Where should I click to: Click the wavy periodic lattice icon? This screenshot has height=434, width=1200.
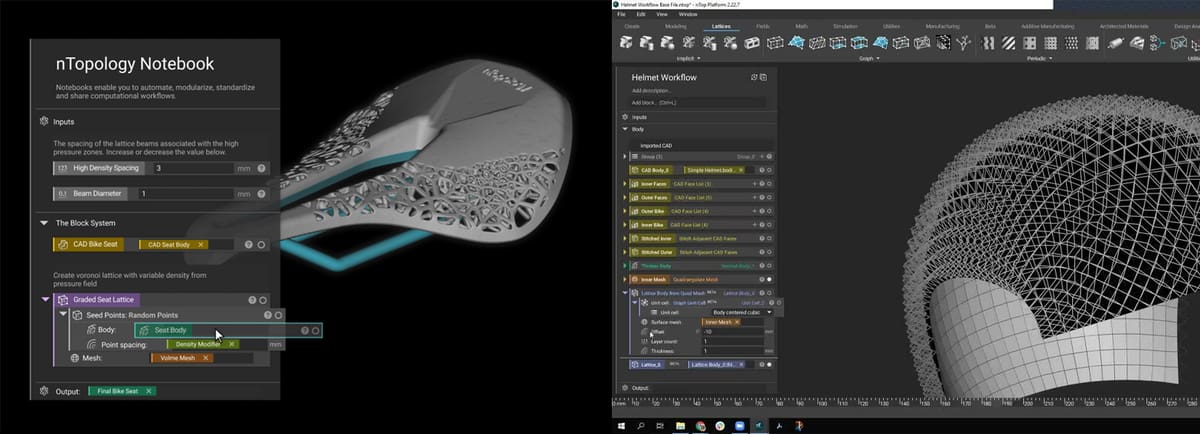(989, 43)
